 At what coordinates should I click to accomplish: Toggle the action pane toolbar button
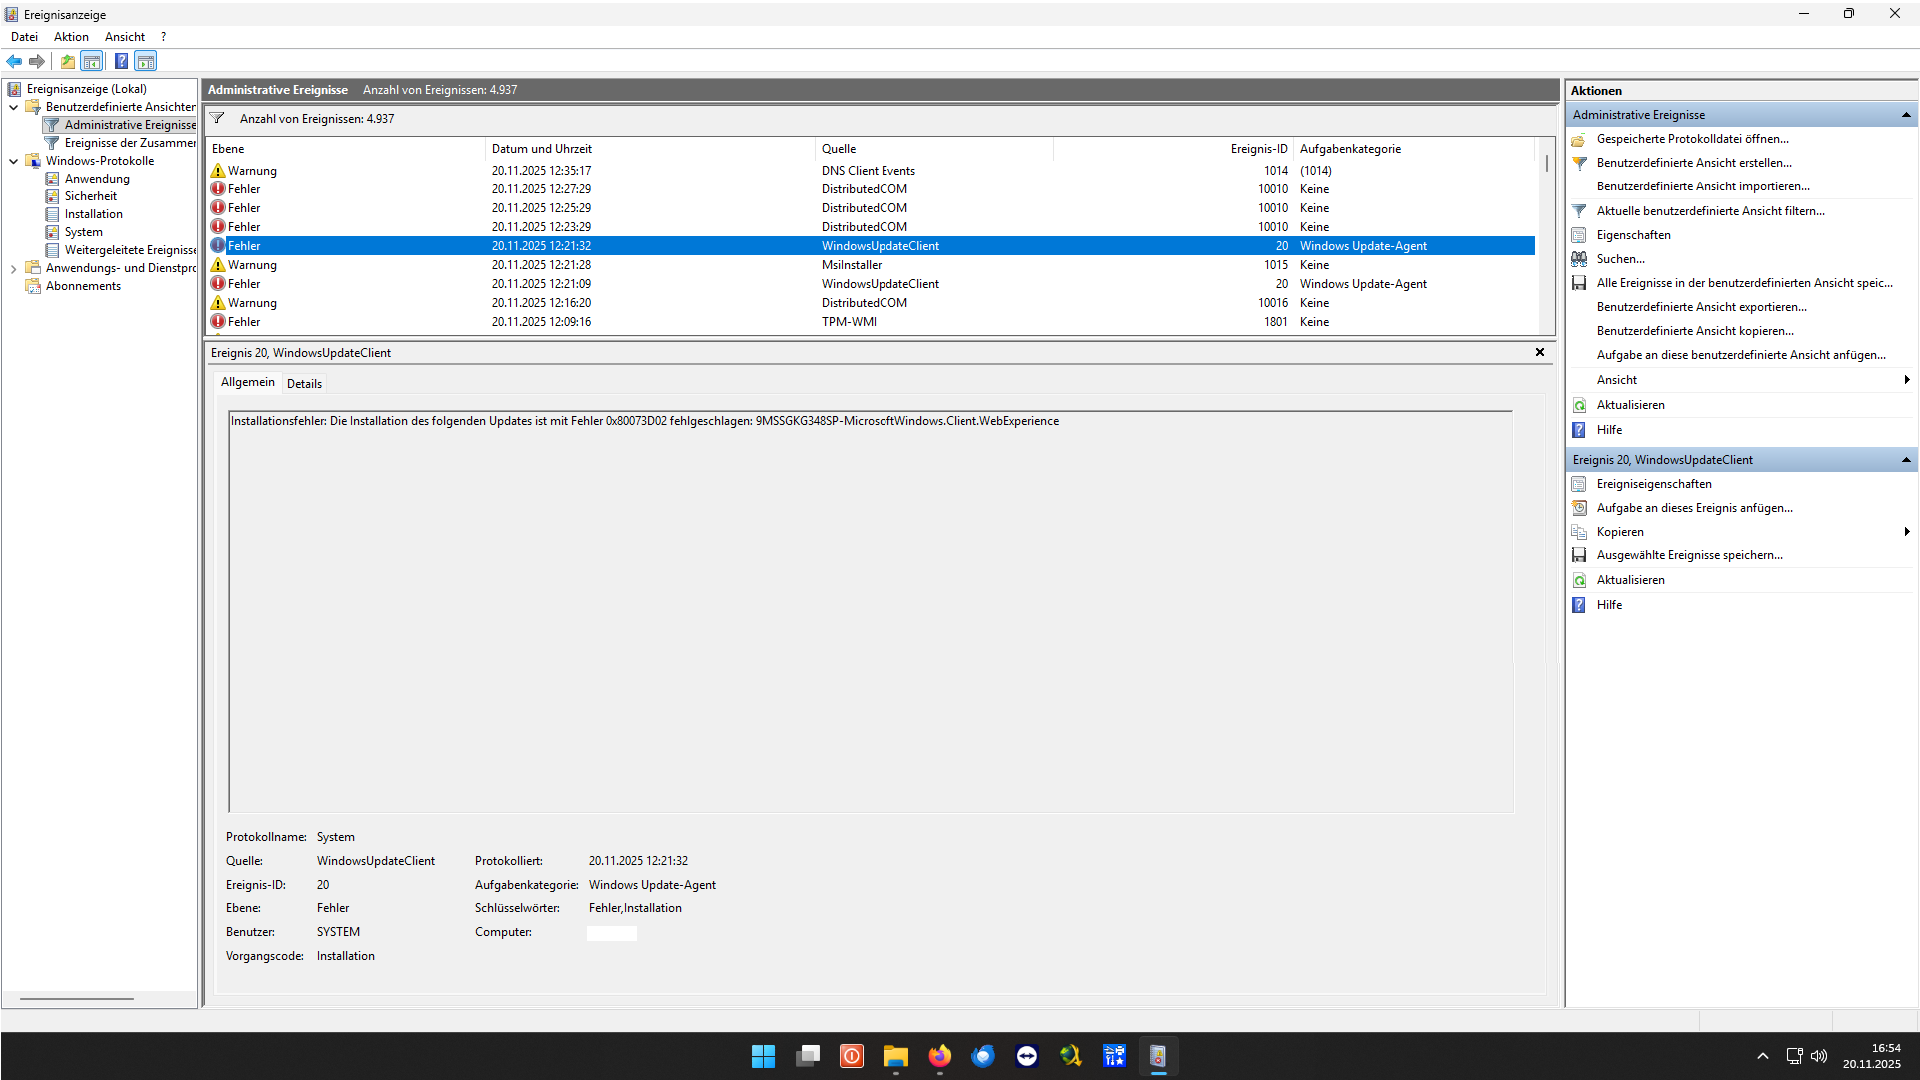(146, 62)
